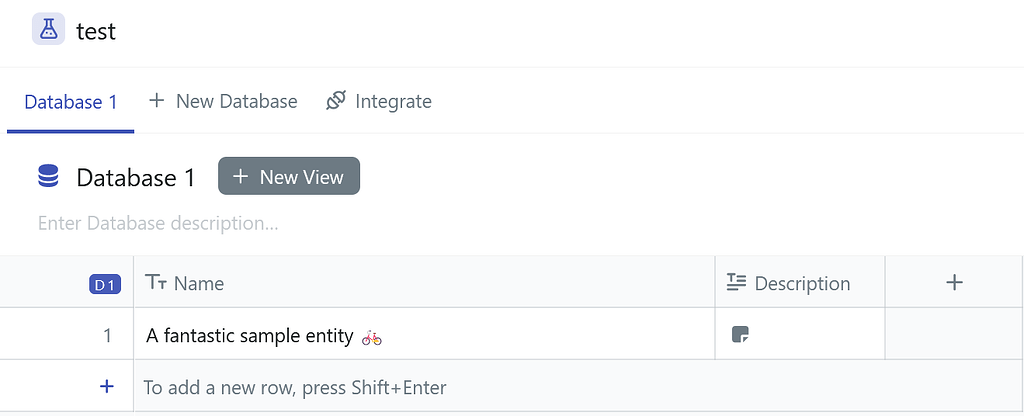Viewport: 1024px width, 416px height.
Task: Click the text type icon beside Name
Action: [156, 283]
